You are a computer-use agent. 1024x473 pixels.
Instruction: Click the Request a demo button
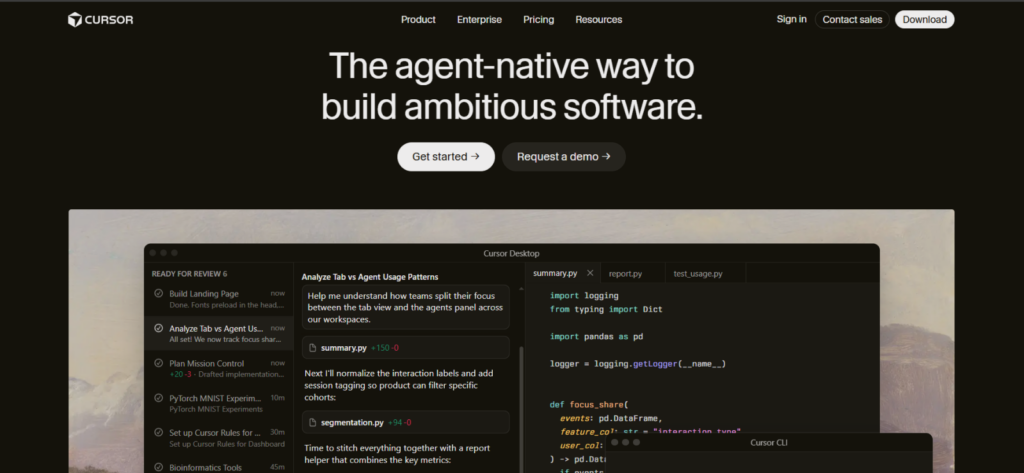pyautogui.click(x=564, y=157)
